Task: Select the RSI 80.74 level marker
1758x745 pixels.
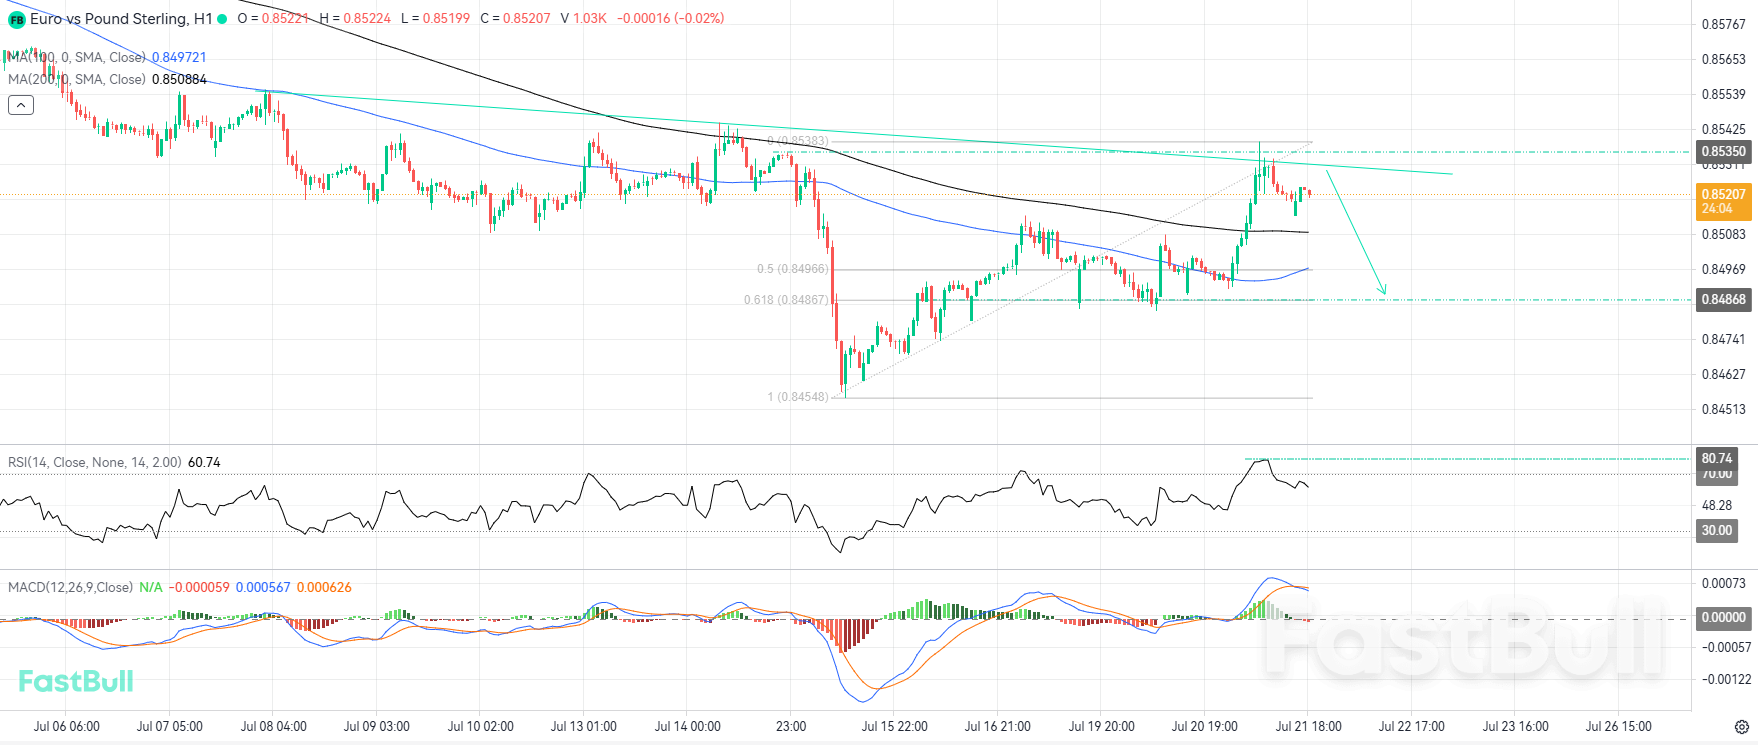Action: [1717, 458]
